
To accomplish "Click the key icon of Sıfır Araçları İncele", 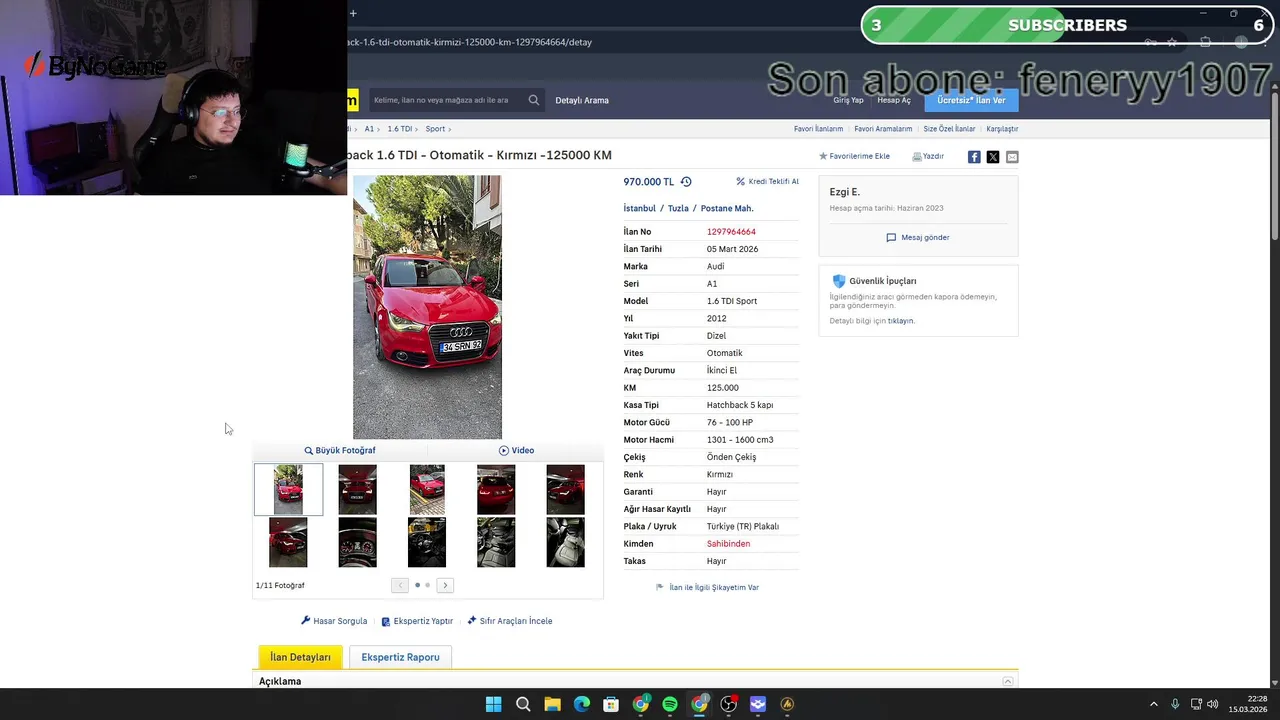I will point(472,621).
